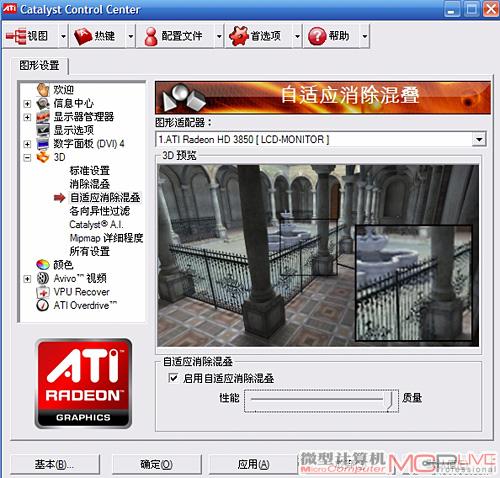Toggle the 启用自适应消除混叠 checkbox
The width and height of the screenshot is (500, 478).
173,378
